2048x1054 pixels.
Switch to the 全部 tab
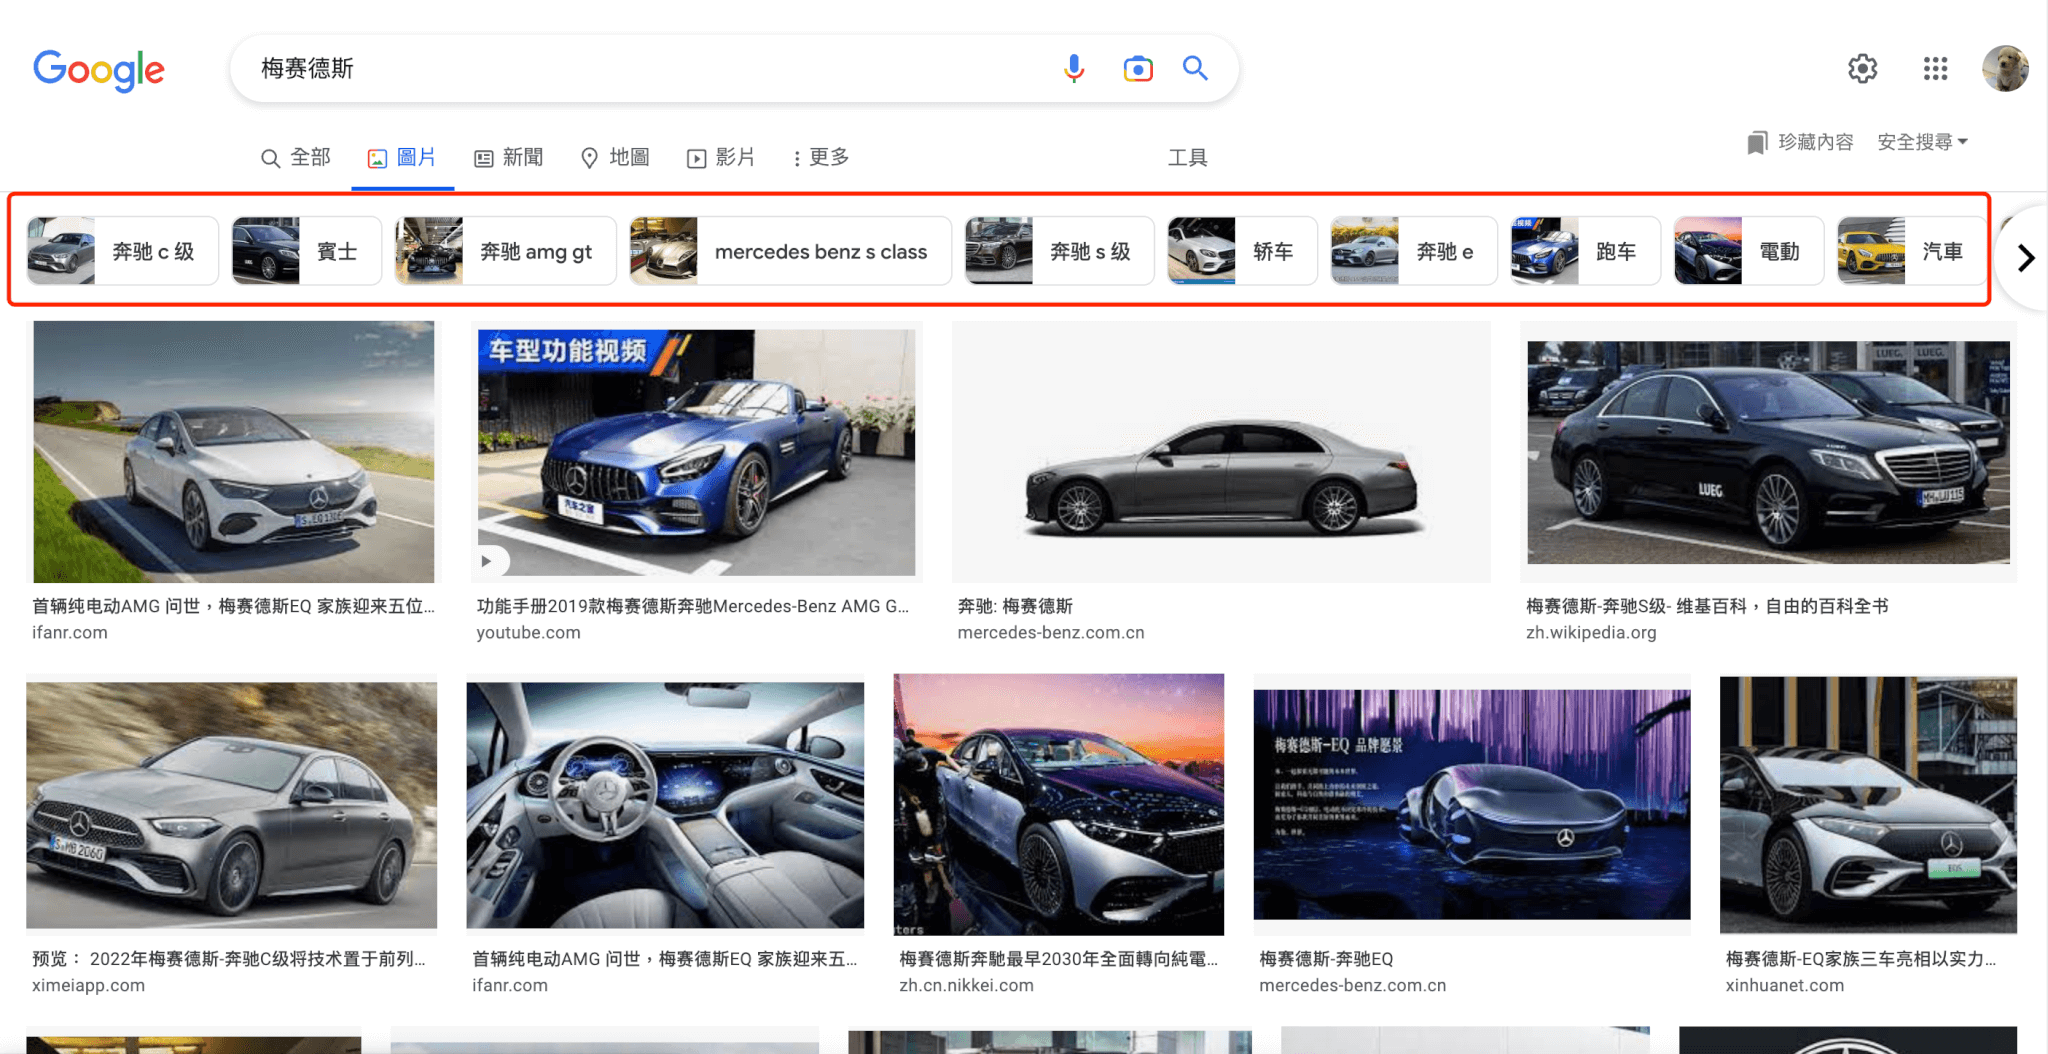(x=296, y=157)
